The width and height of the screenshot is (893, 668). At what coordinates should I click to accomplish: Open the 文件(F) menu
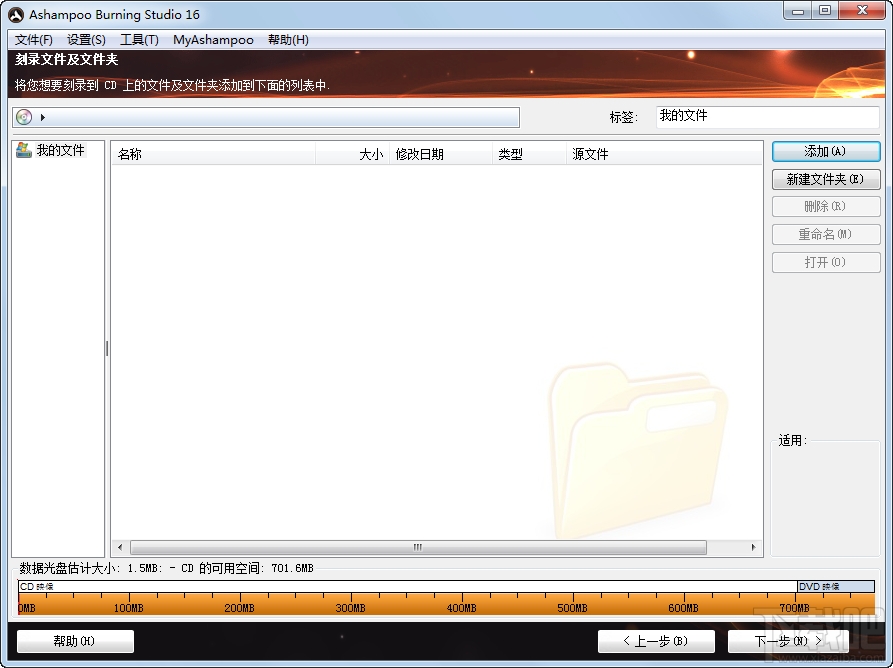click(32, 39)
